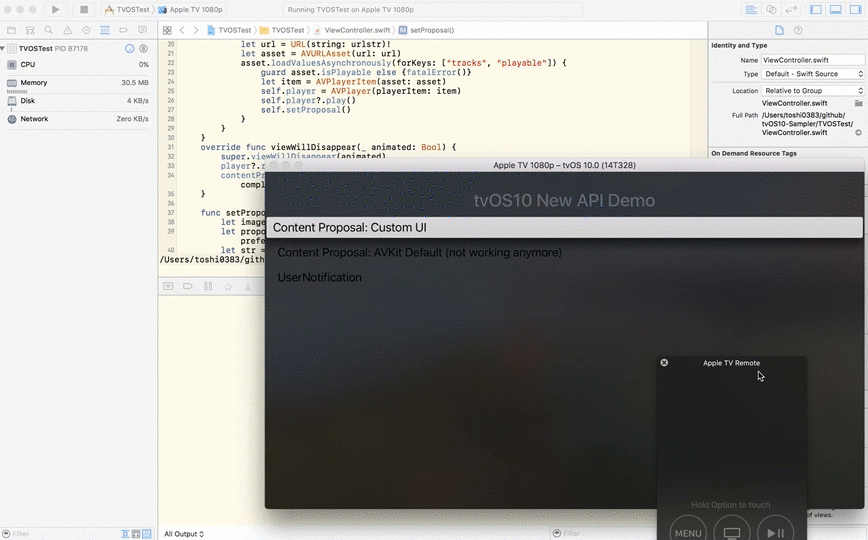Click the Running TVOSTest activity status bar
868x540 pixels.
pyautogui.click(x=432, y=9)
